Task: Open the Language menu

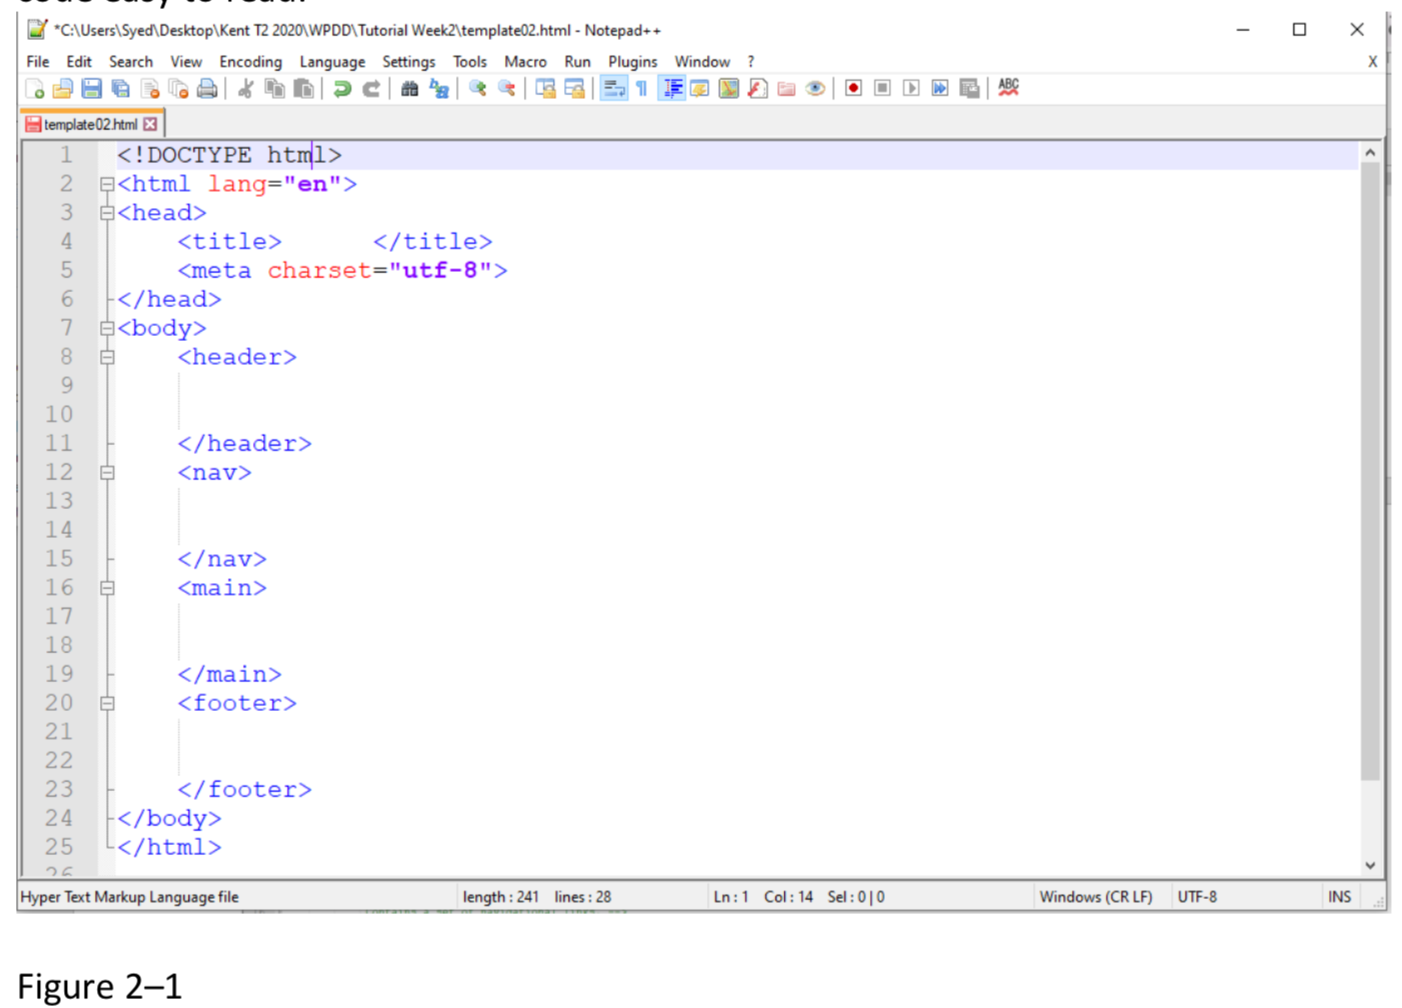Action: [332, 62]
